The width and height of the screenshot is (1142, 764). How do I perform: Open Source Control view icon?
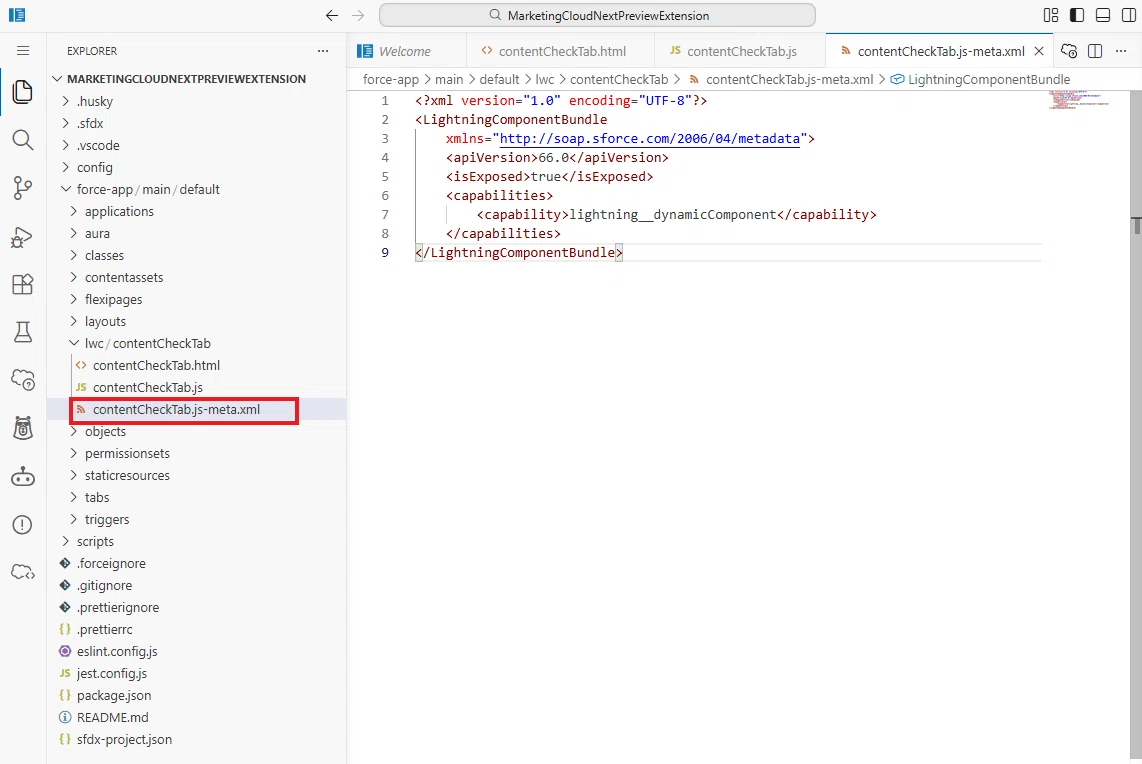[x=23, y=188]
